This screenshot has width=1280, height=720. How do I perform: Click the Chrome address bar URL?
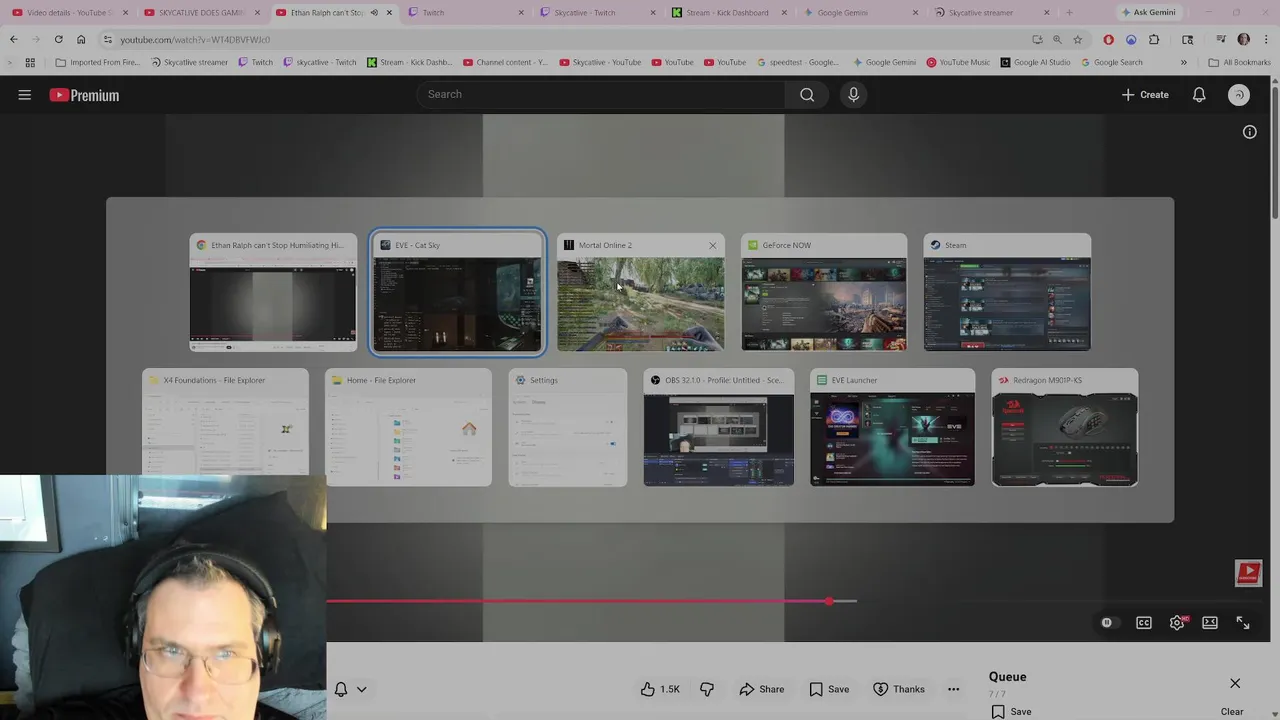(x=195, y=39)
